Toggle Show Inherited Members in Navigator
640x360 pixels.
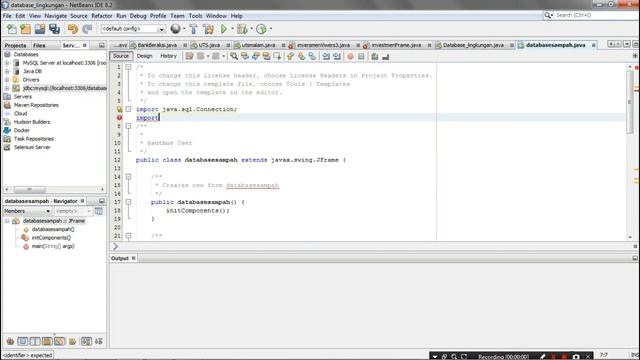pyautogui.click(x=10, y=341)
